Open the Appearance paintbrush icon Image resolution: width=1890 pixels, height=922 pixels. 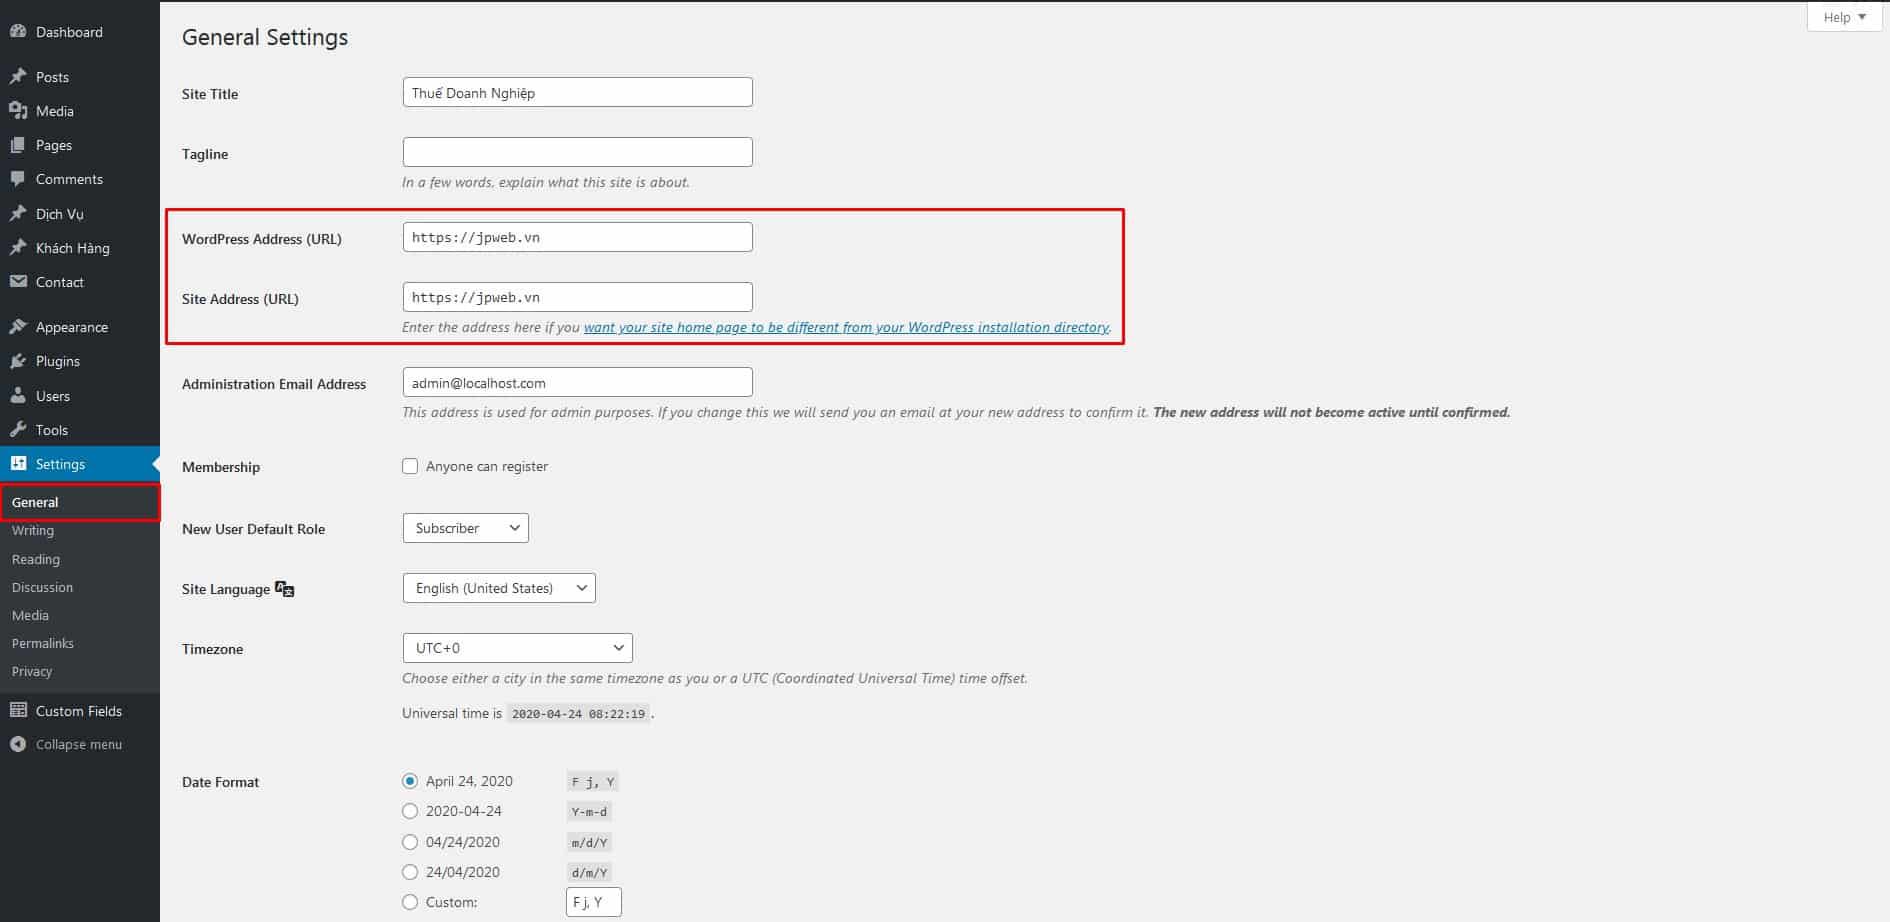[19, 326]
